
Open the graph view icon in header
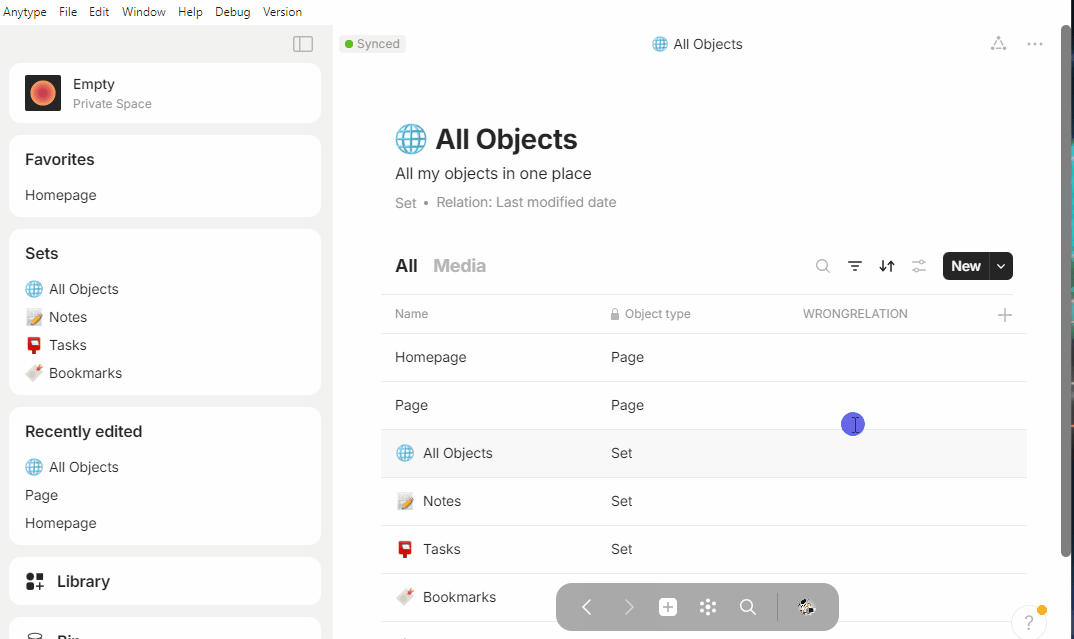998,44
